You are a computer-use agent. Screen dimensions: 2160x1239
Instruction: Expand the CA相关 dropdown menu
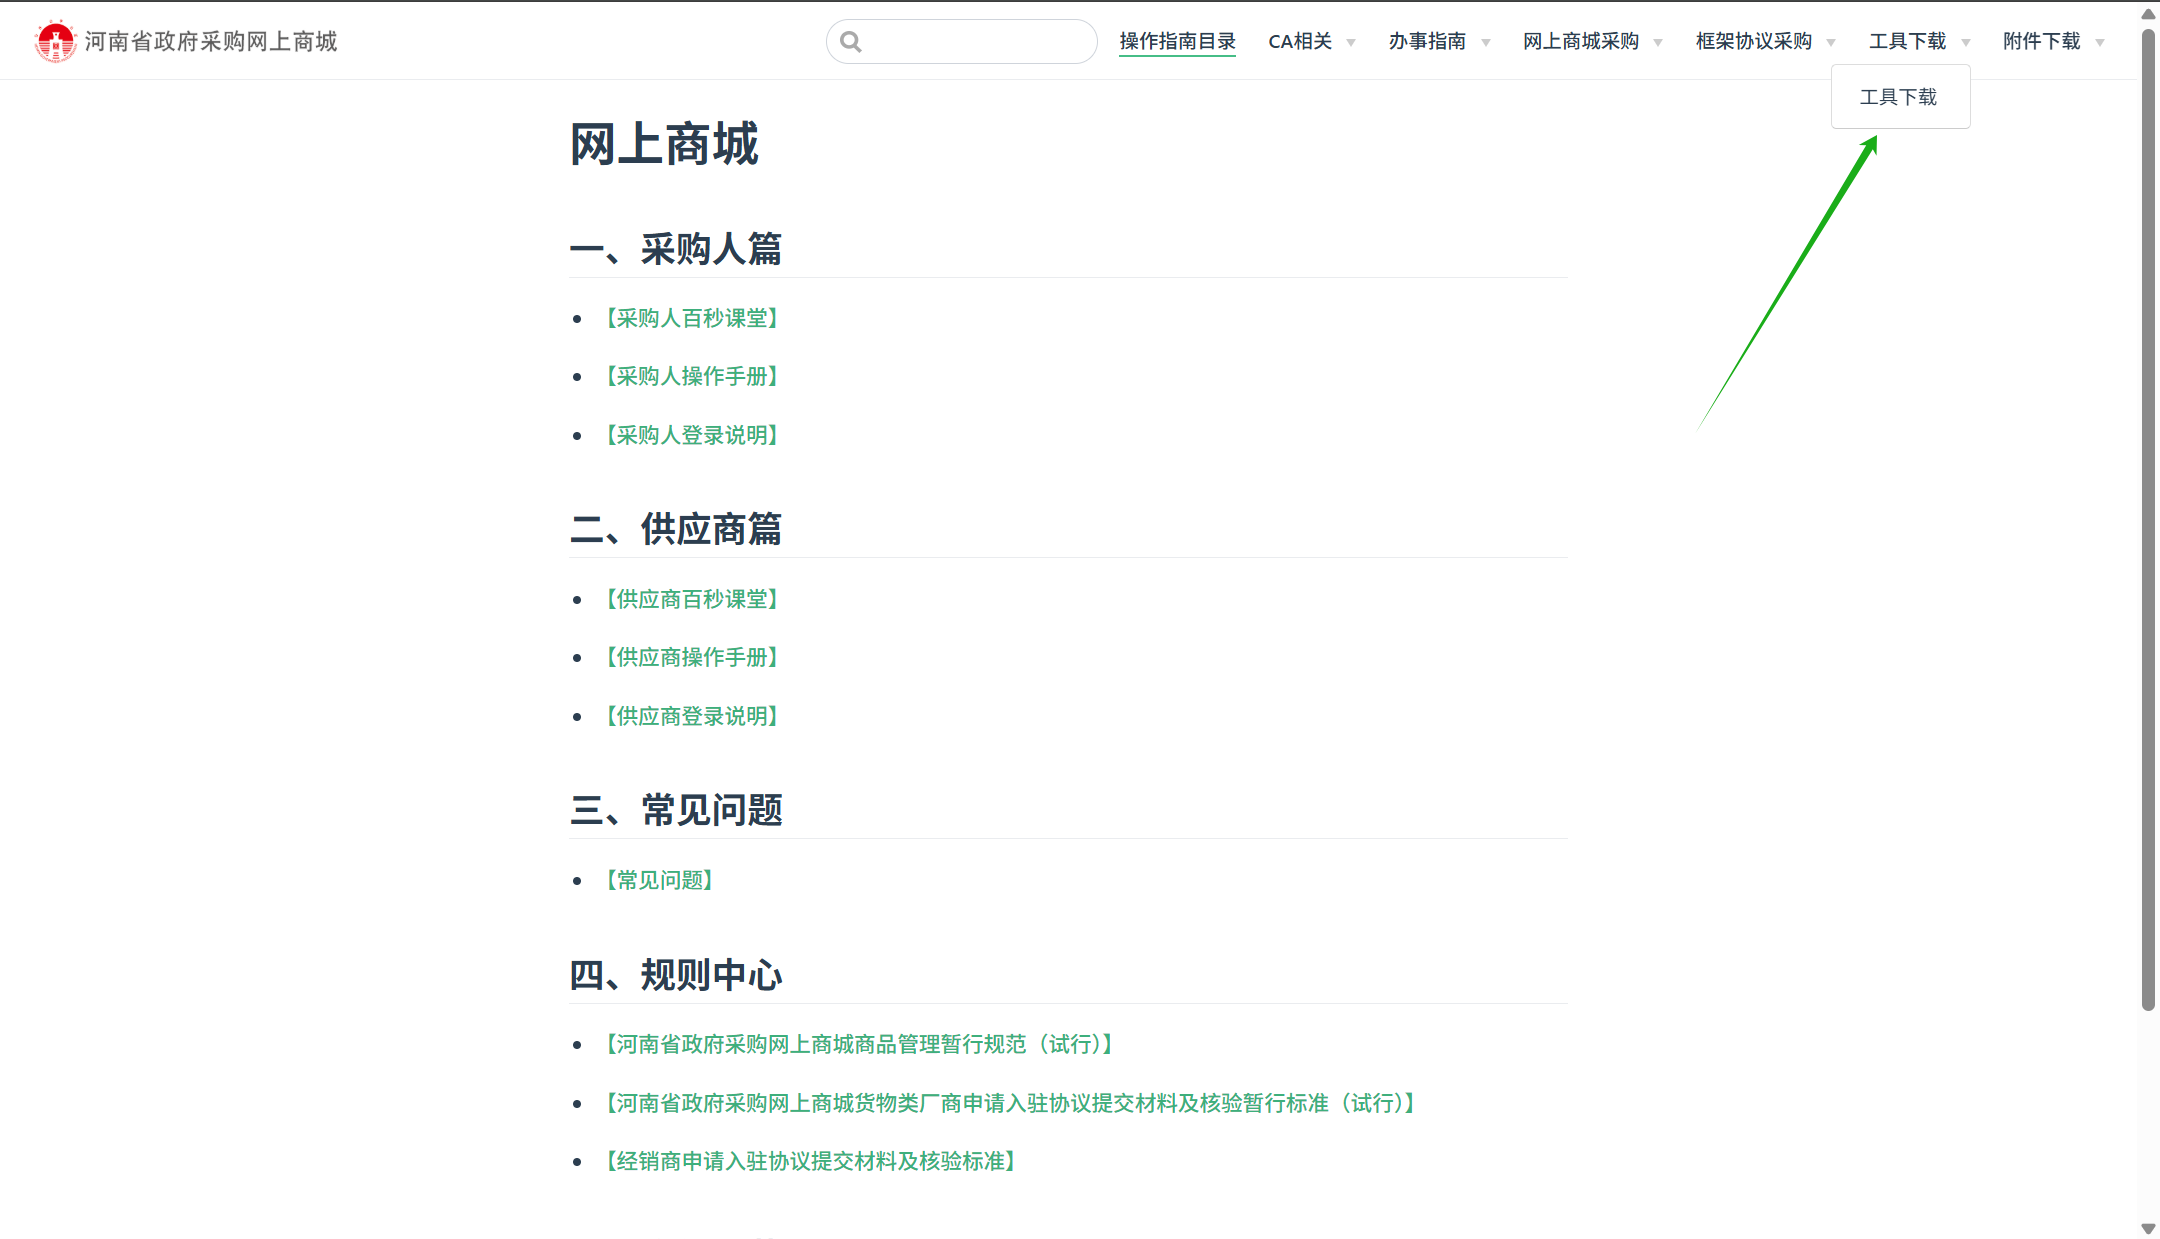tap(1311, 41)
